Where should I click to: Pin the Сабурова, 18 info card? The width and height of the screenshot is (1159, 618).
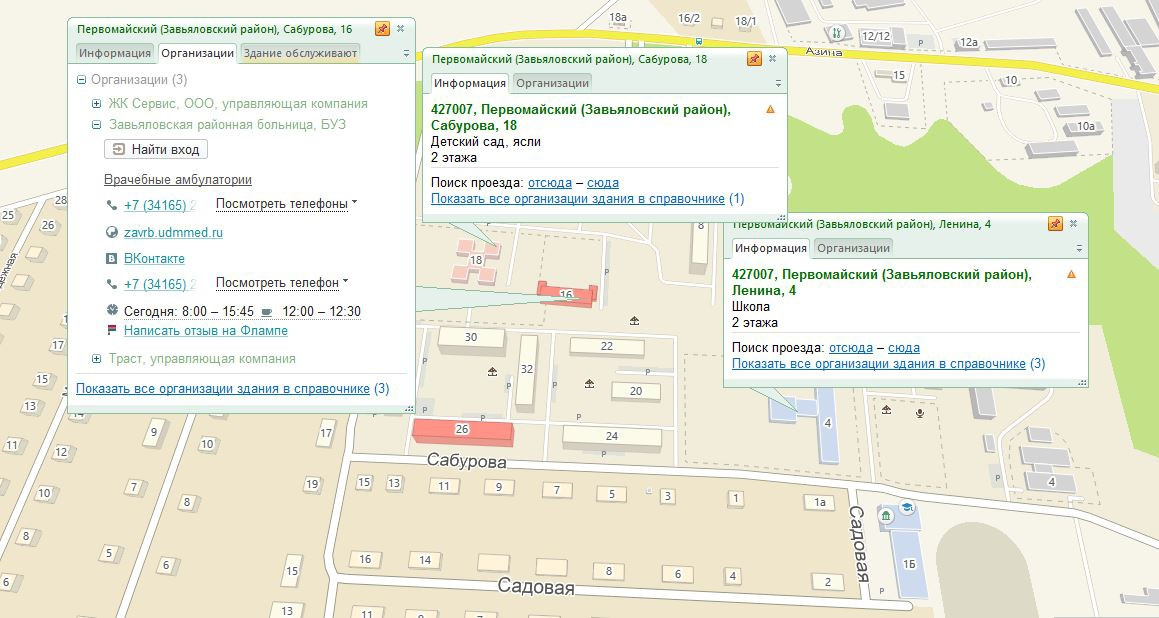[754, 58]
